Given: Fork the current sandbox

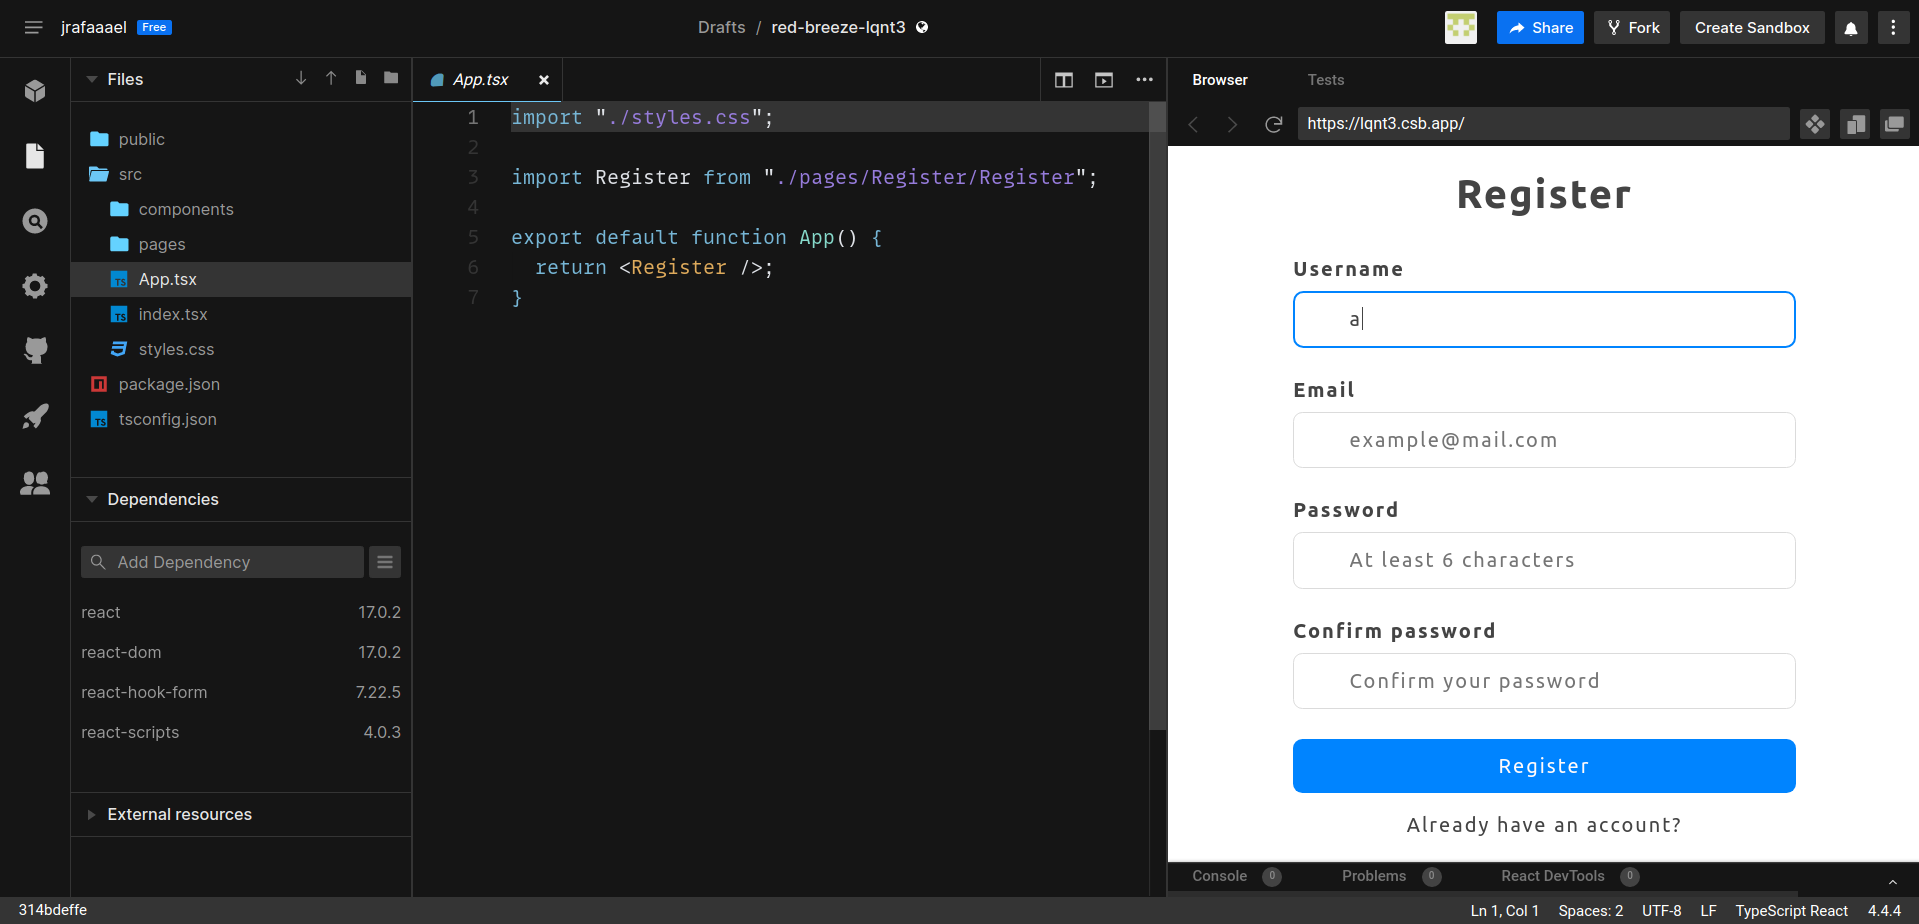Looking at the screenshot, I should tap(1631, 27).
